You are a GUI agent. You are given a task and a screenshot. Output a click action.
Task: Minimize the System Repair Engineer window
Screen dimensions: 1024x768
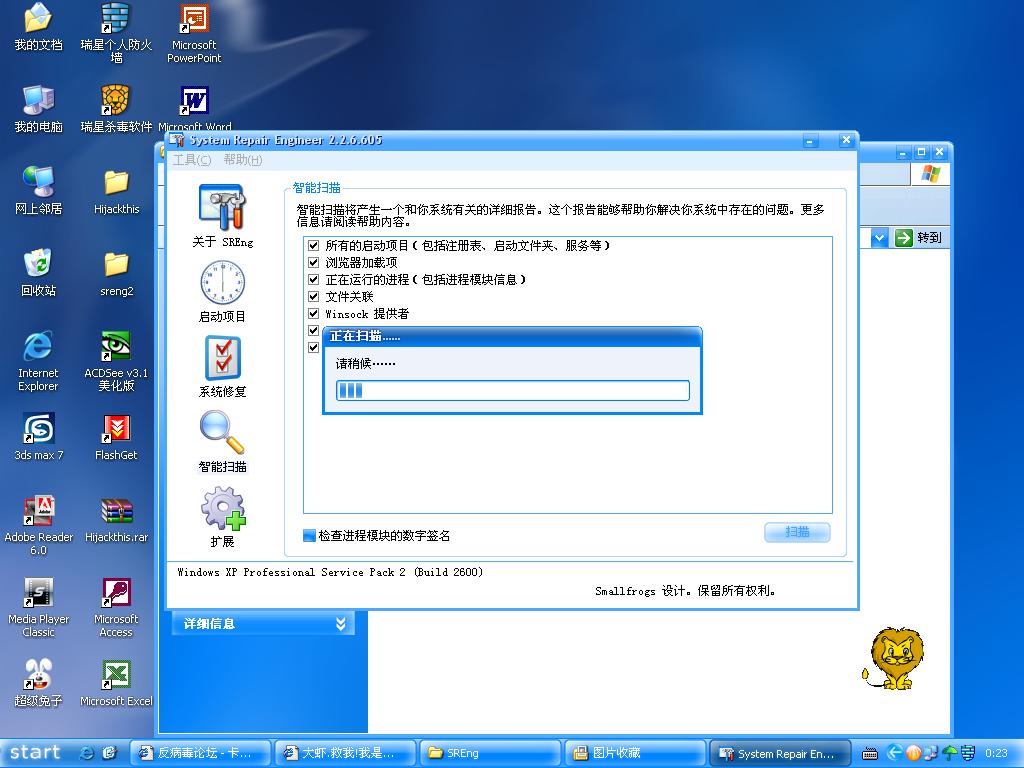pyautogui.click(x=810, y=140)
